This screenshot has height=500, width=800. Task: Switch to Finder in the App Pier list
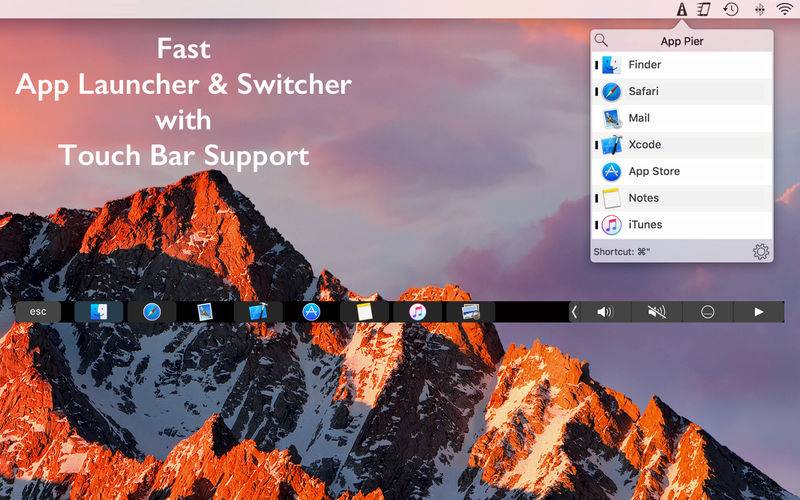pos(682,65)
